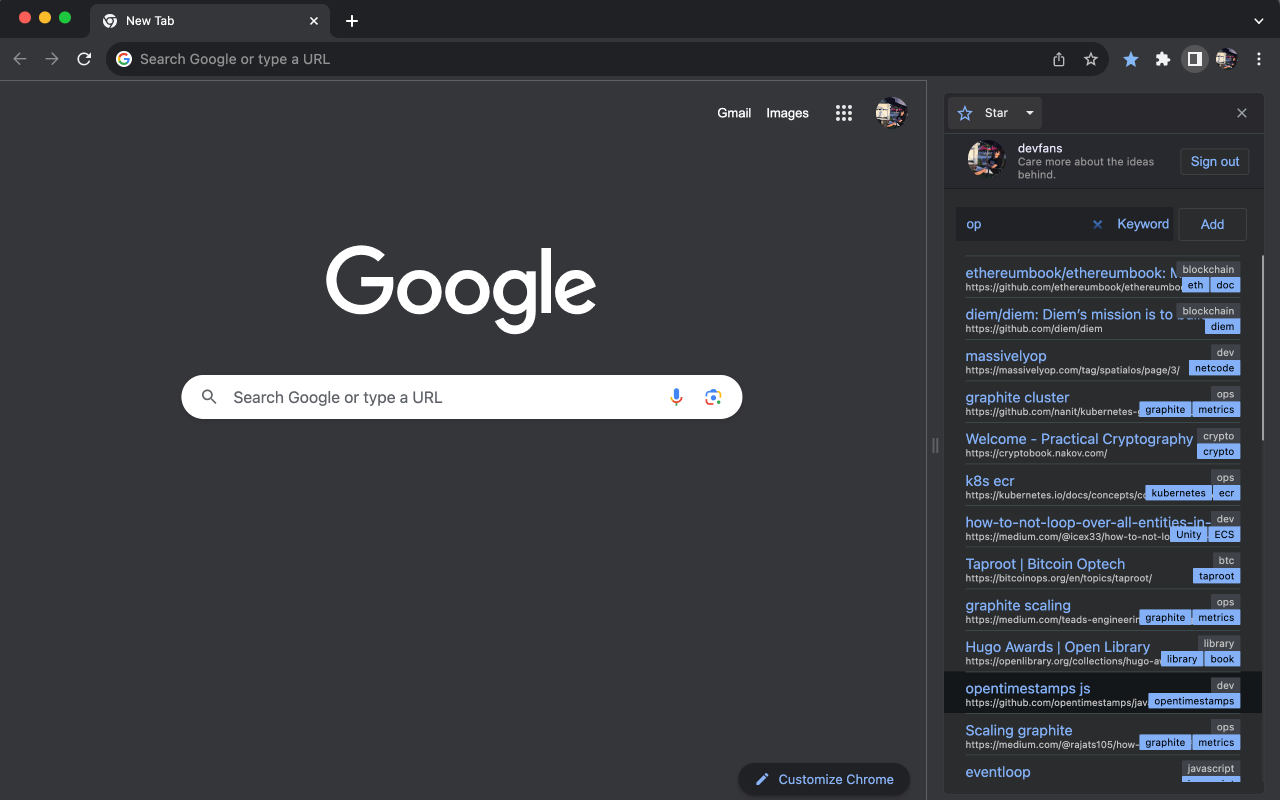Open the graphite scaling bookmark

[x=1018, y=605]
